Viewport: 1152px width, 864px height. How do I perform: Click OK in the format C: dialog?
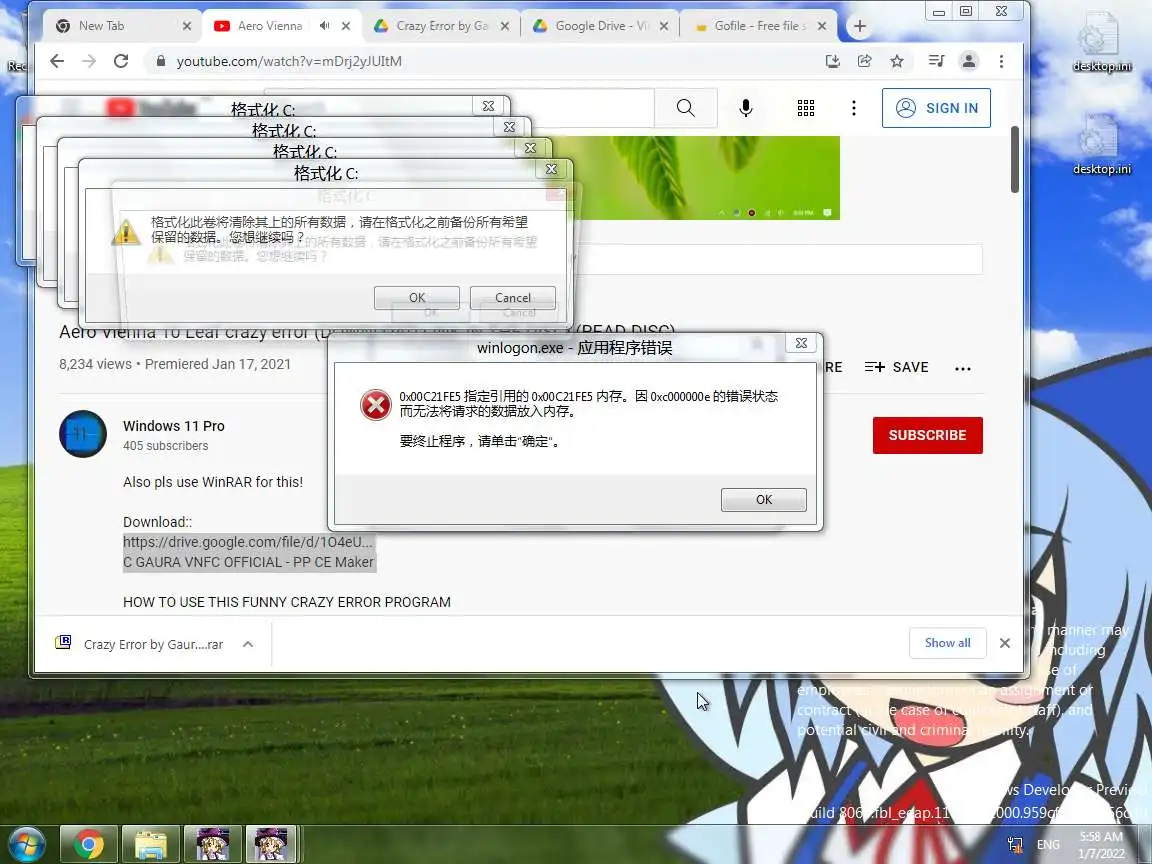tap(417, 298)
